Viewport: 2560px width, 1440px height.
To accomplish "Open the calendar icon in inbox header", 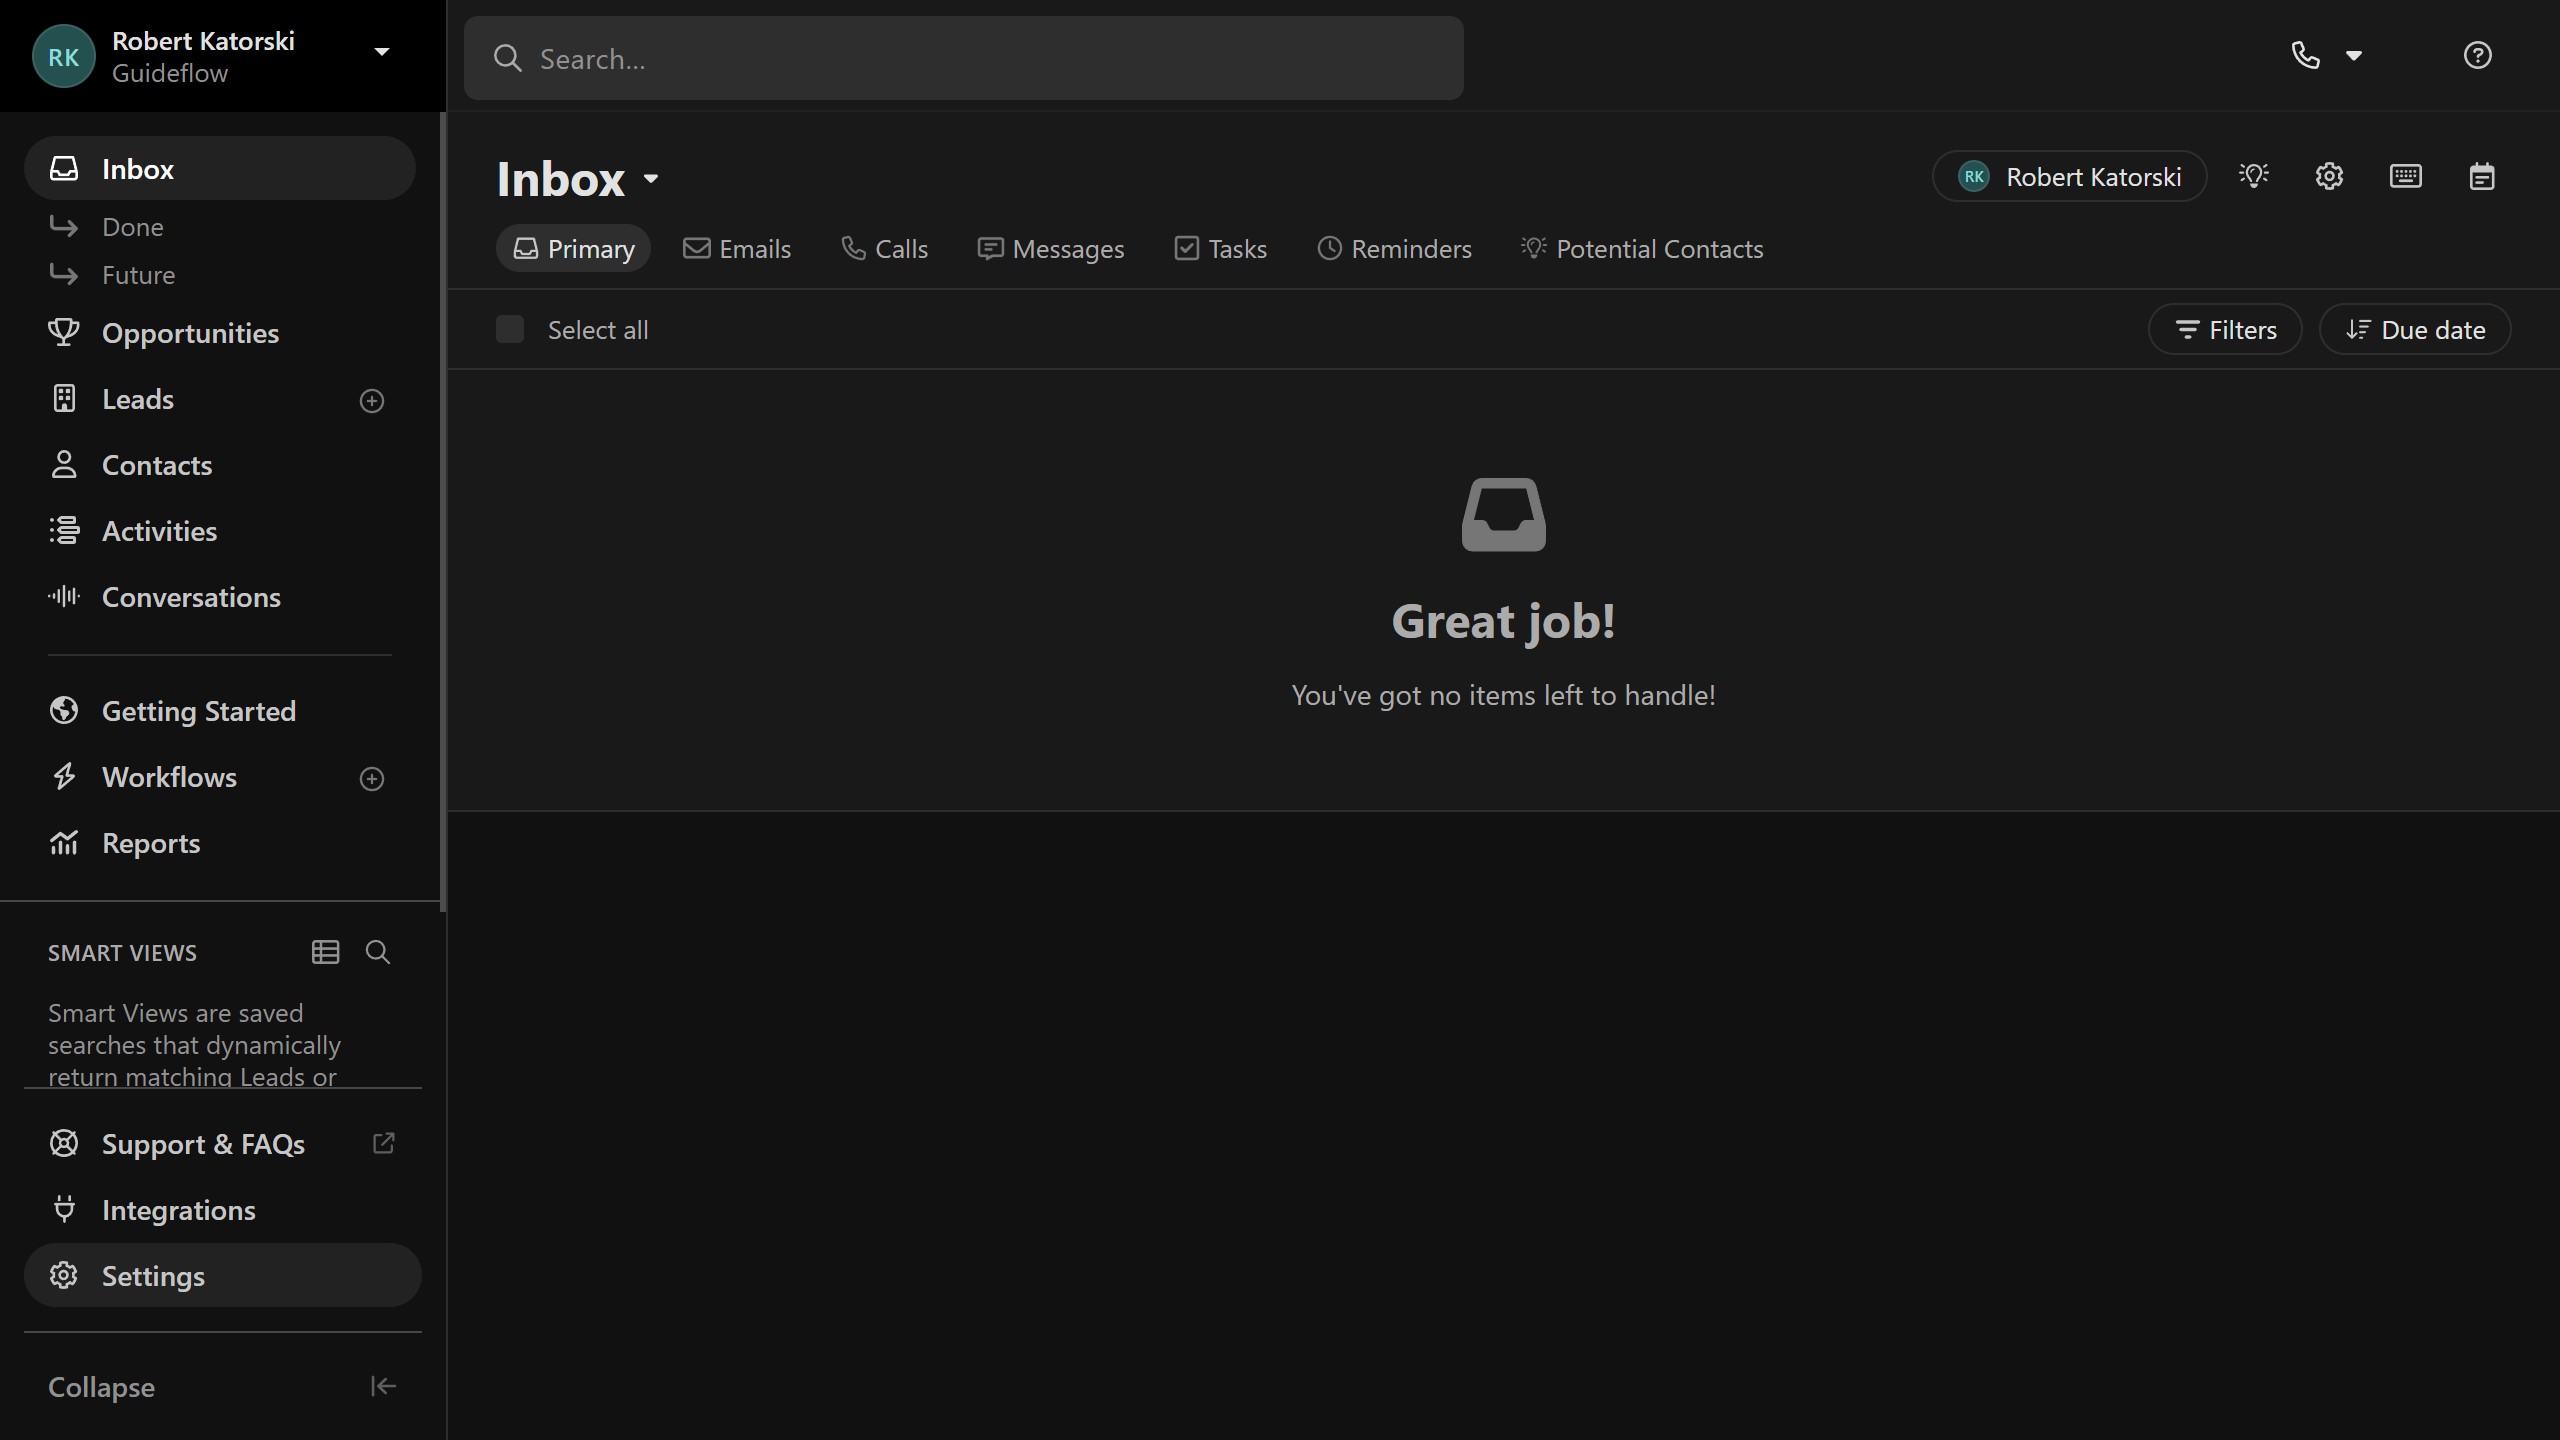I will pos(2481,176).
